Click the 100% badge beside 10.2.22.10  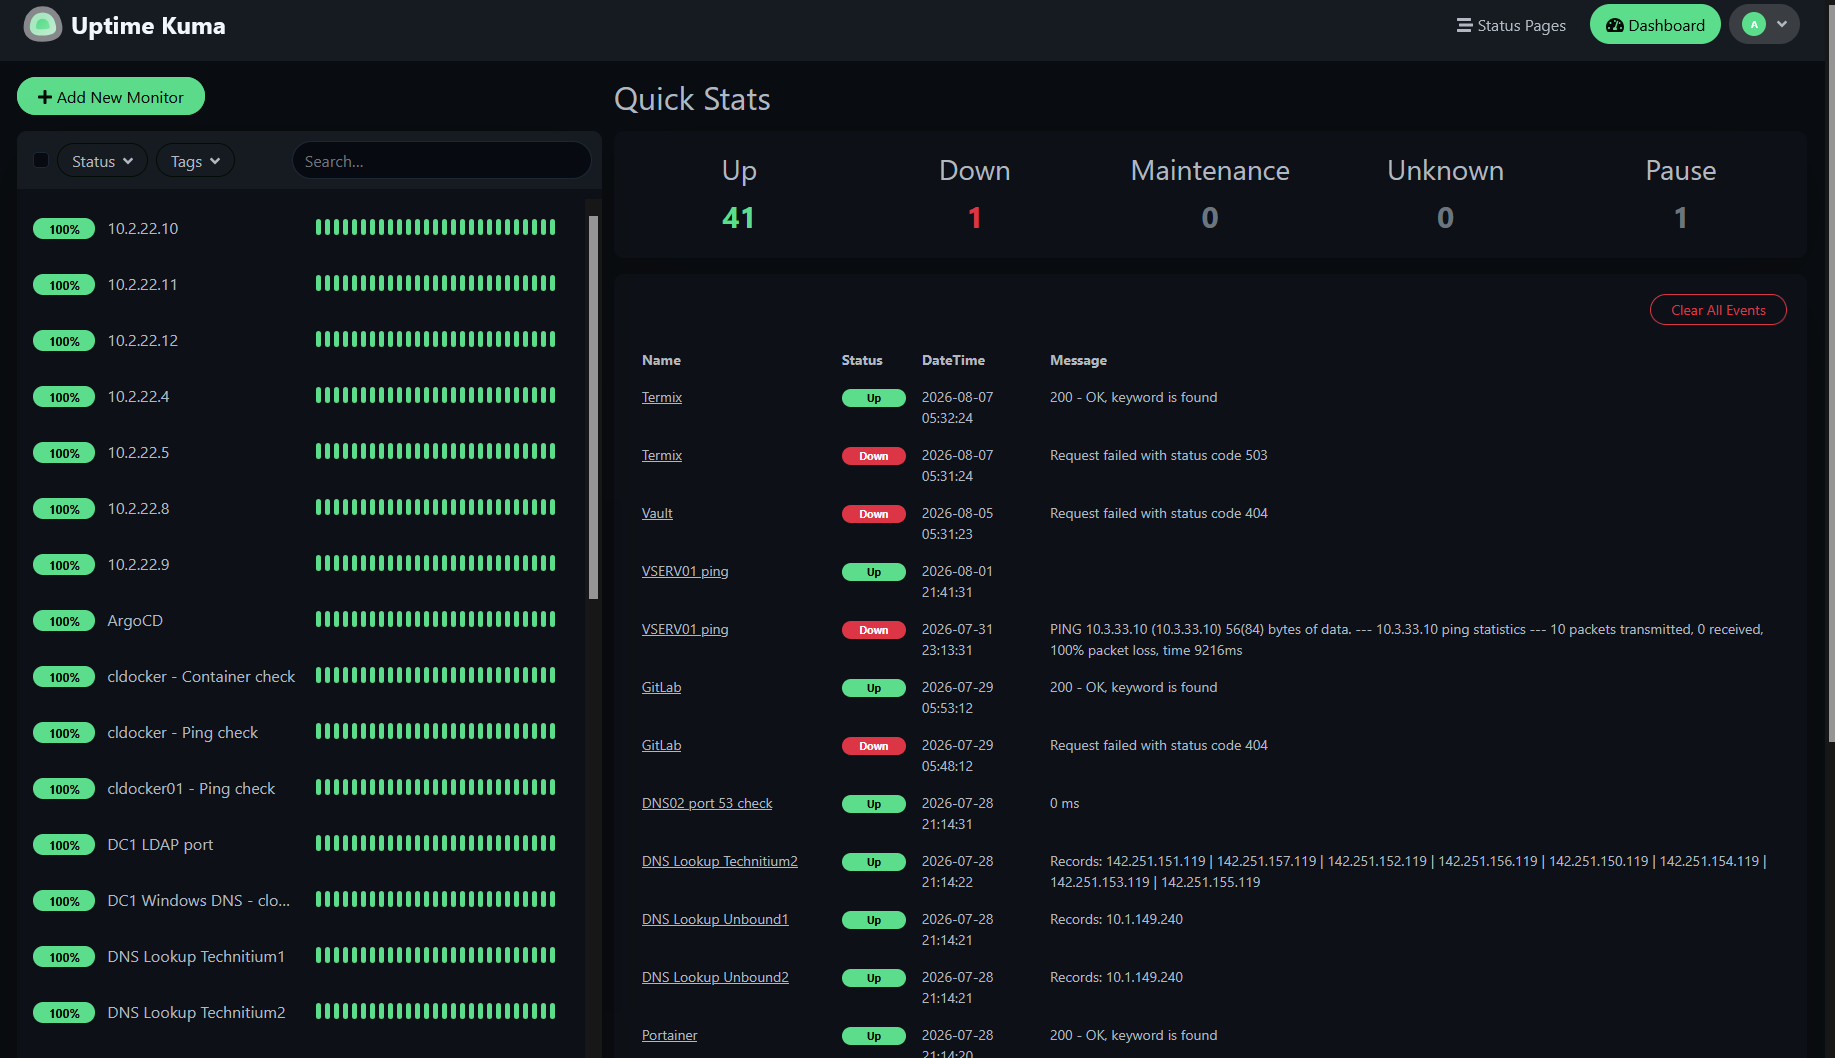(x=64, y=229)
